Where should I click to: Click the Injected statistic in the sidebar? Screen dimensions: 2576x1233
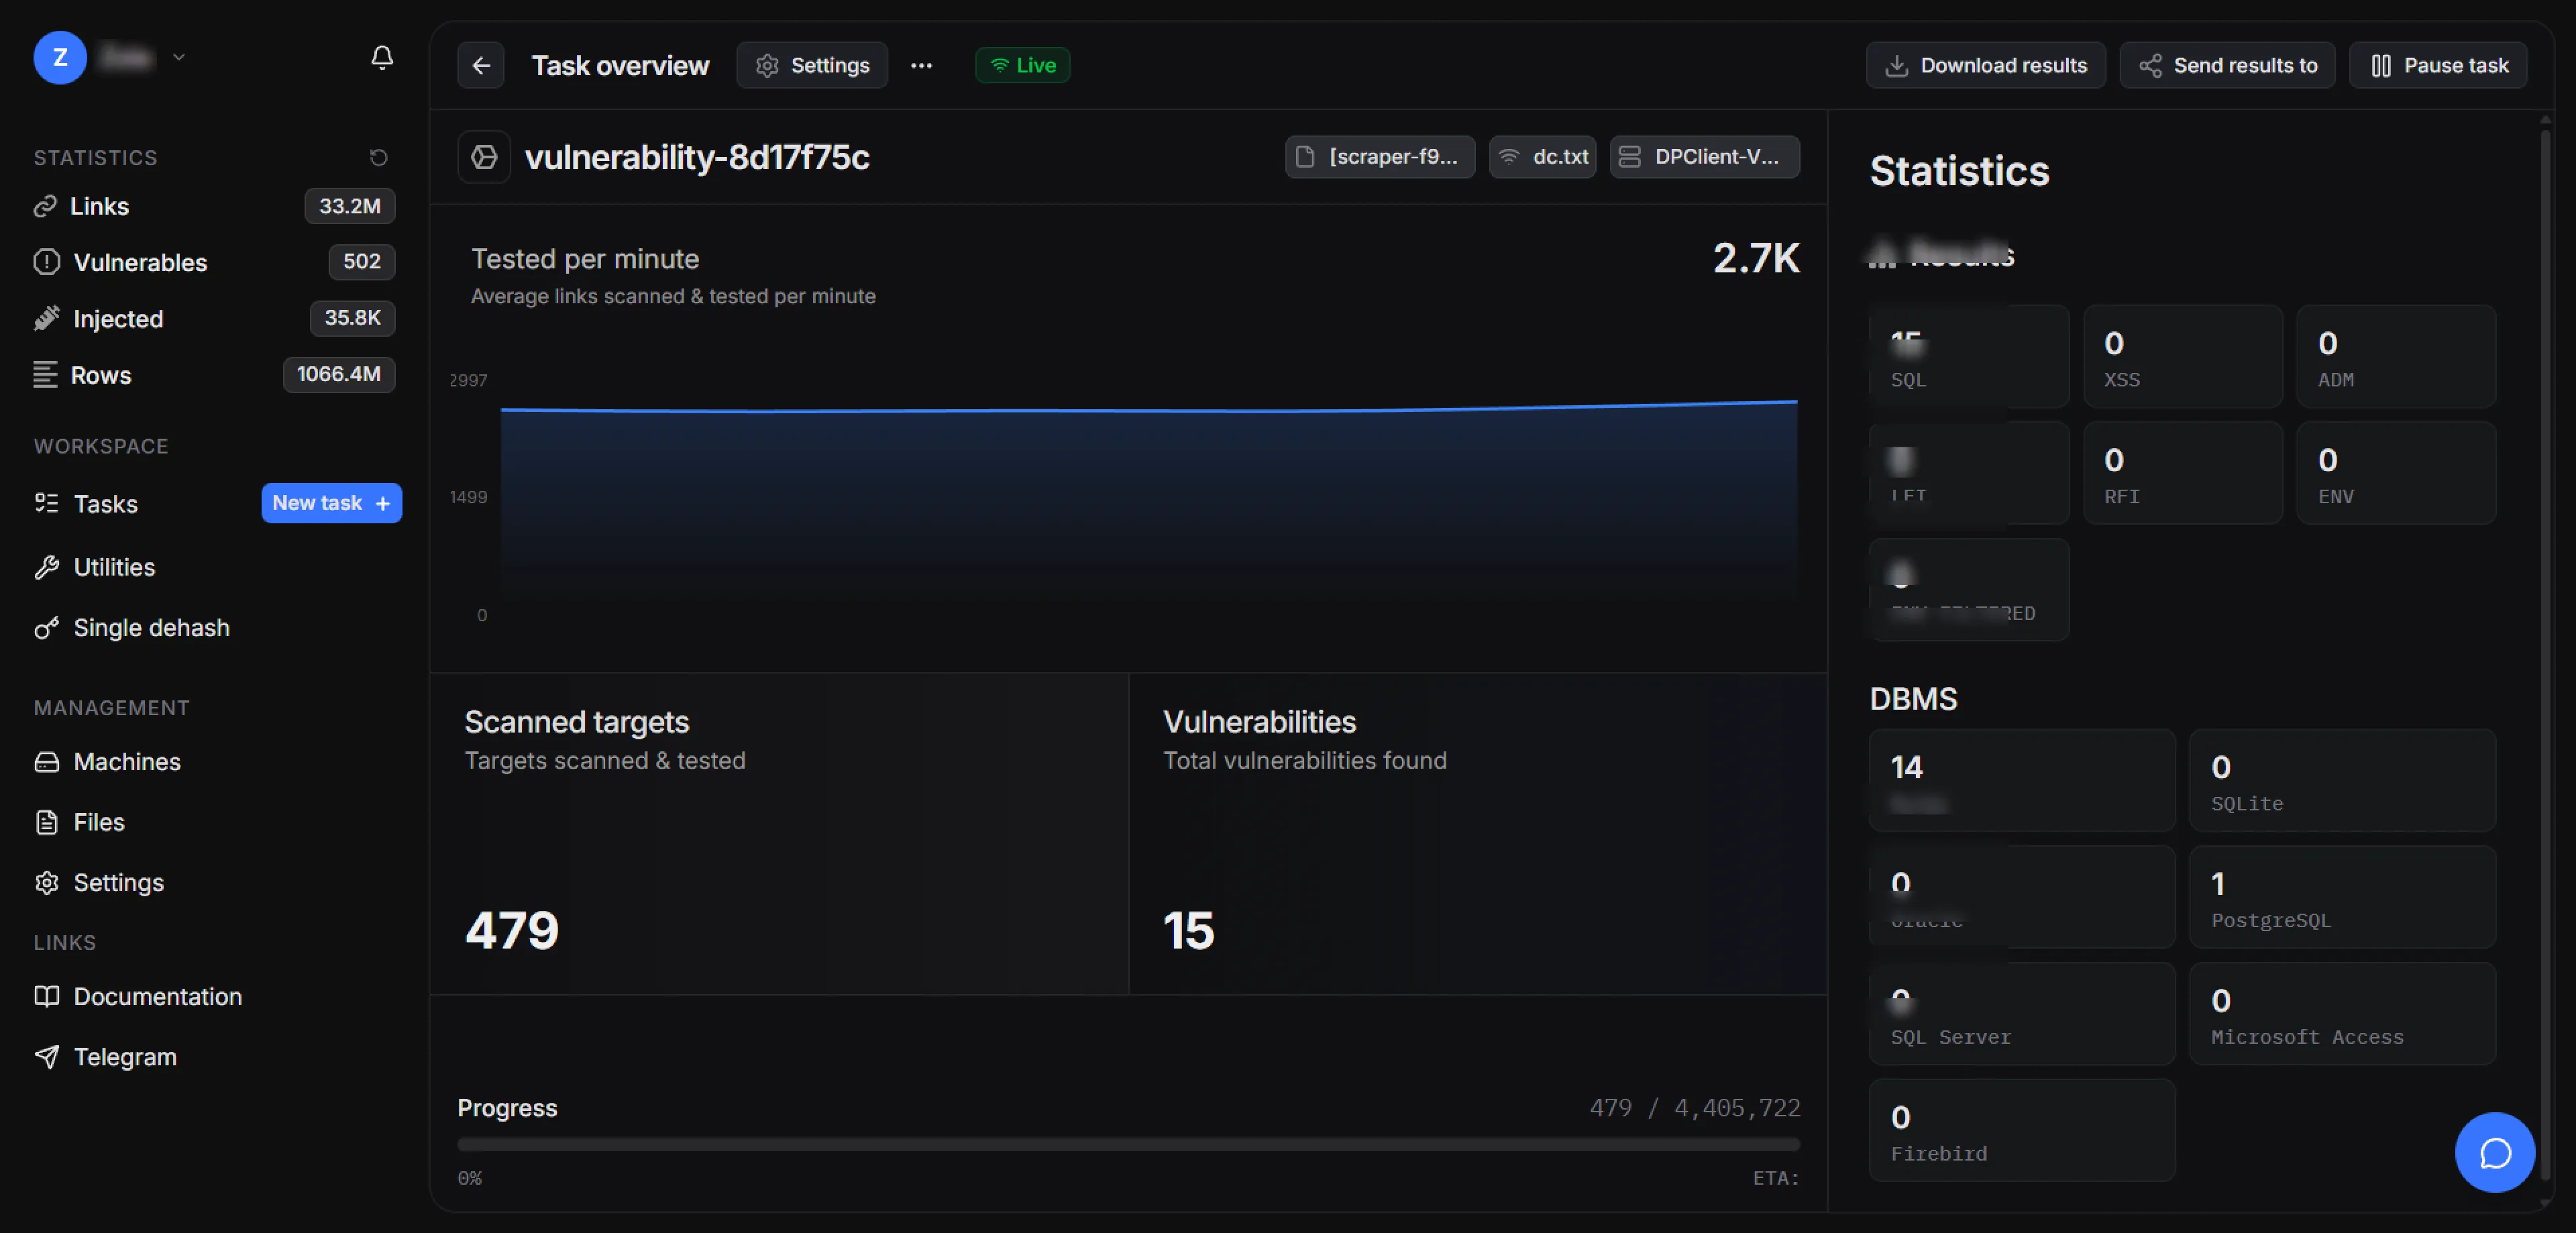pyautogui.click(x=118, y=318)
